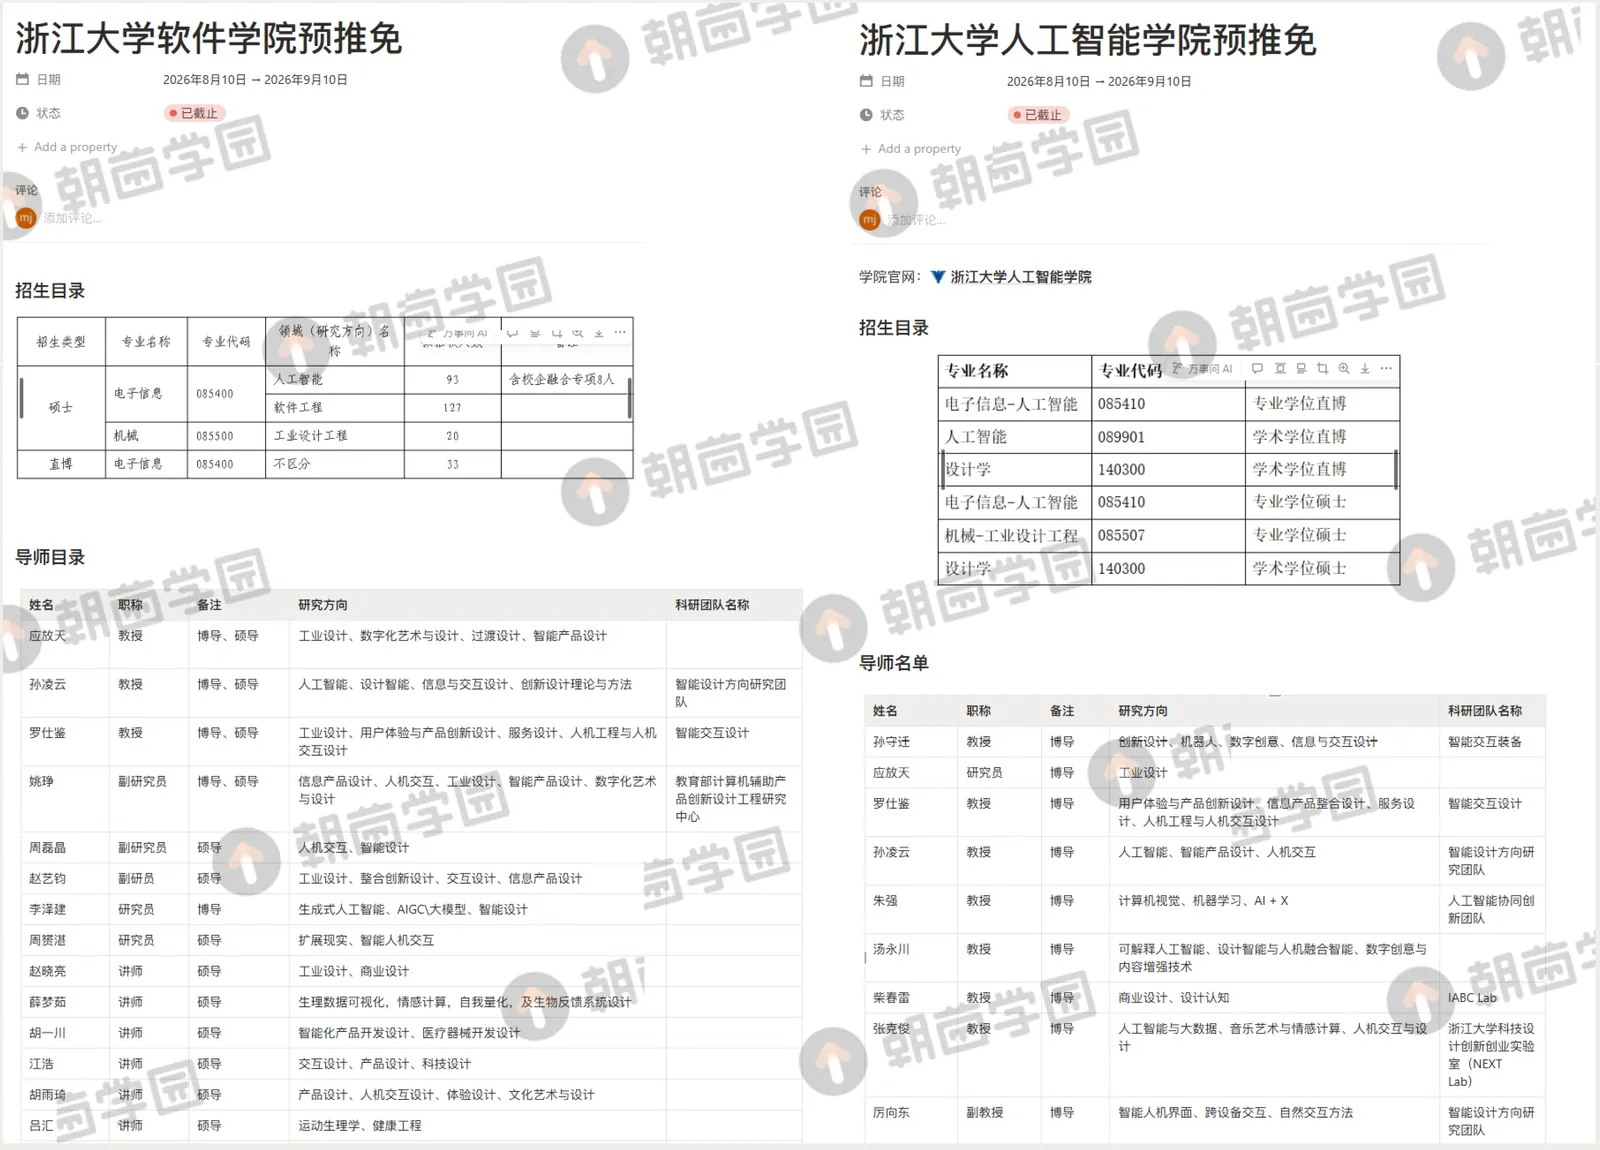This screenshot has height=1150, width=1600.
Task: Click 已截止 status tag on 软件学院 page
Action: pos(193,113)
